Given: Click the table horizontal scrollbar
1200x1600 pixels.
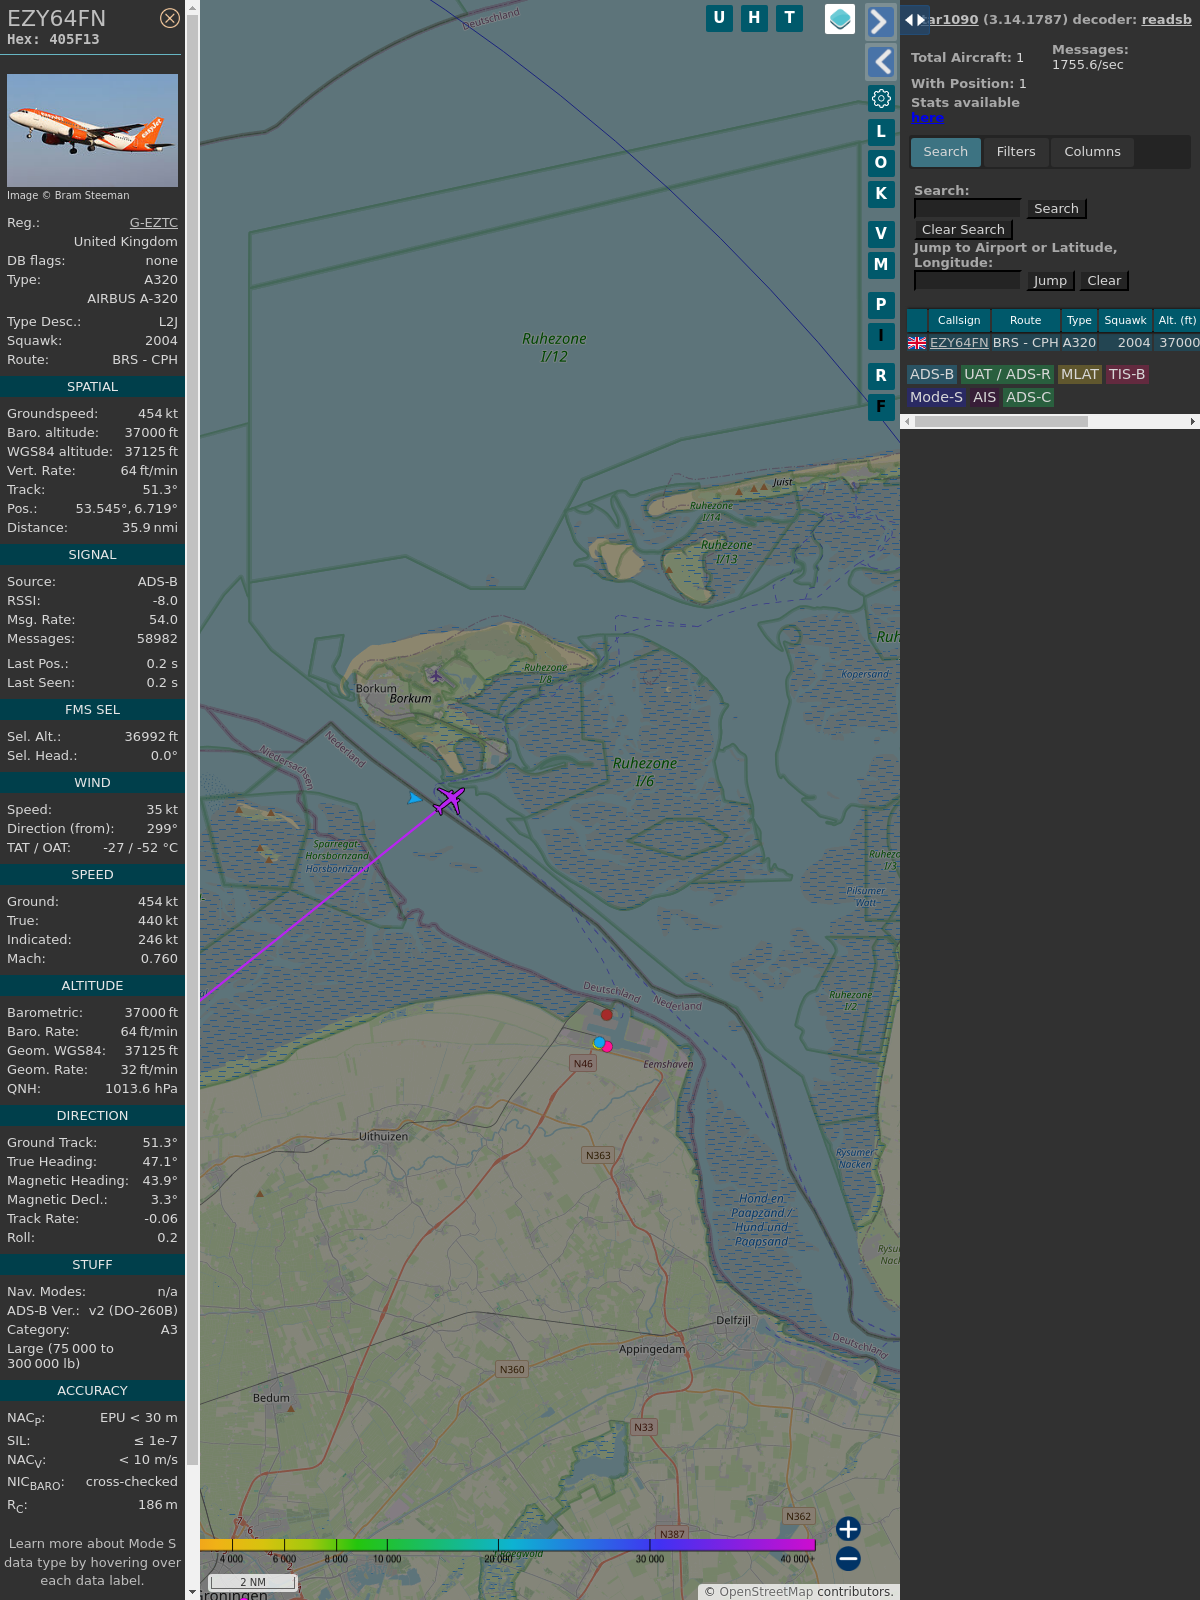Looking at the screenshot, I should pyautogui.click(x=1001, y=422).
